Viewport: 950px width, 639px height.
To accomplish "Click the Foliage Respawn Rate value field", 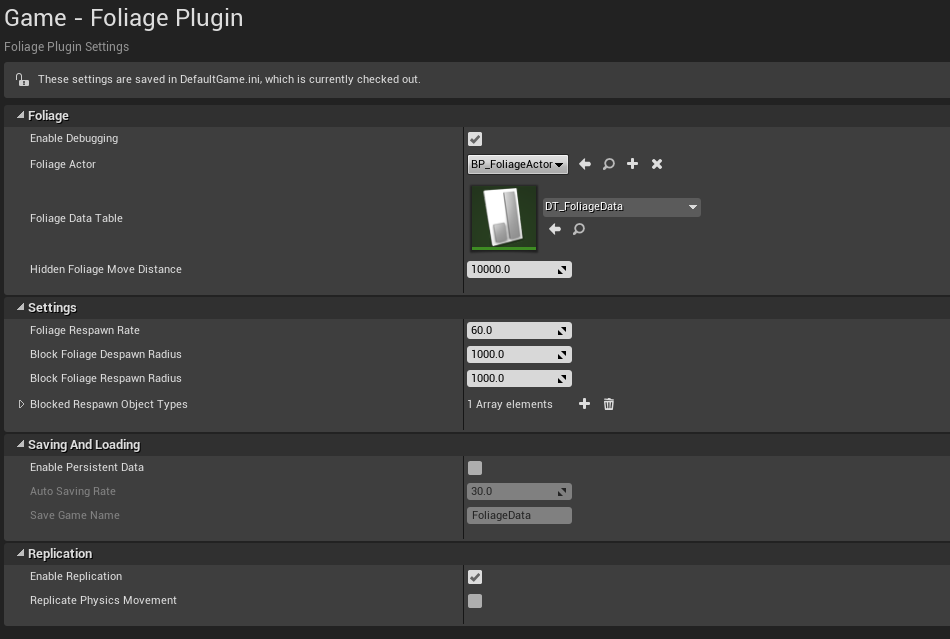I will pyautogui.click(x=519, y=331).
